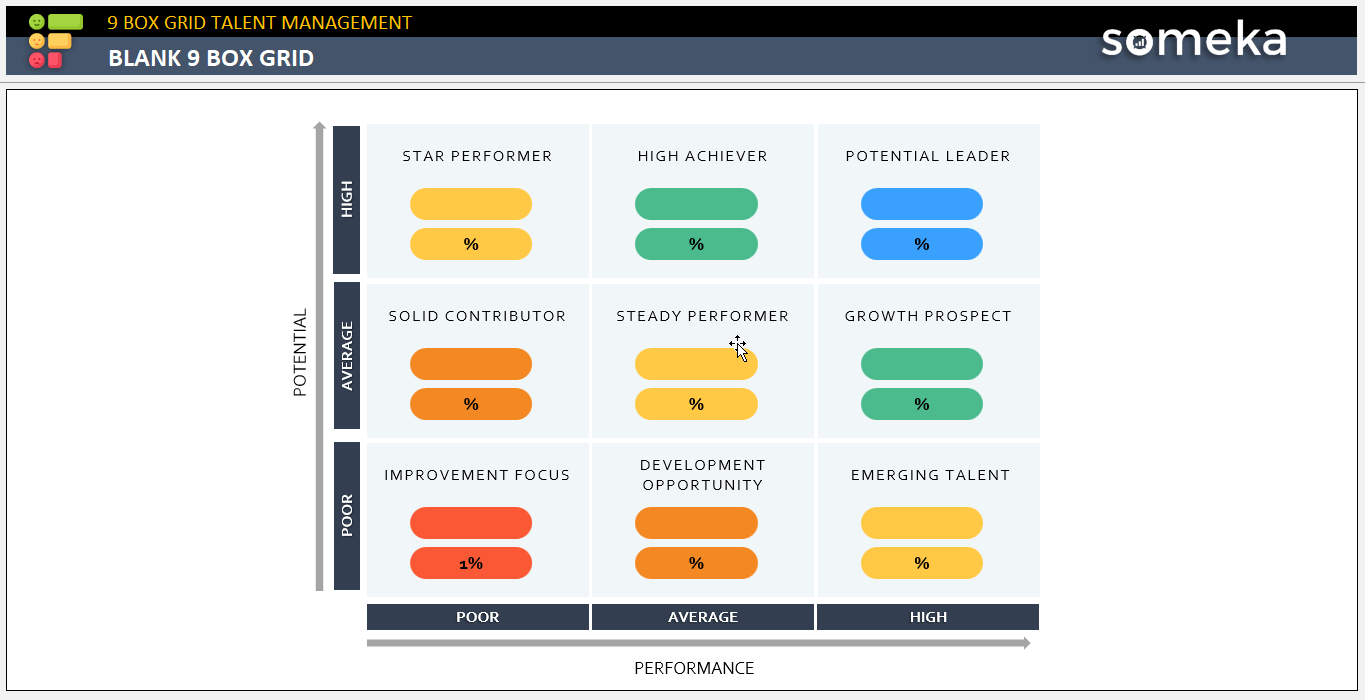Click the Solid Contributor orange count pill
This screenshot has width=1365, height=700.
(x=471, y=364)
